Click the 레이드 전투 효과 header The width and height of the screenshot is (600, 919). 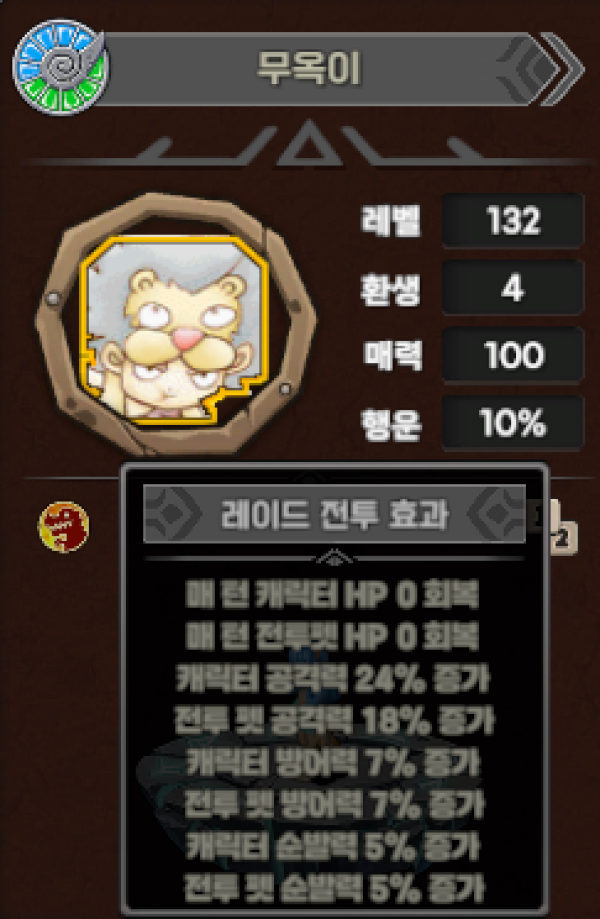coord(334,514)
